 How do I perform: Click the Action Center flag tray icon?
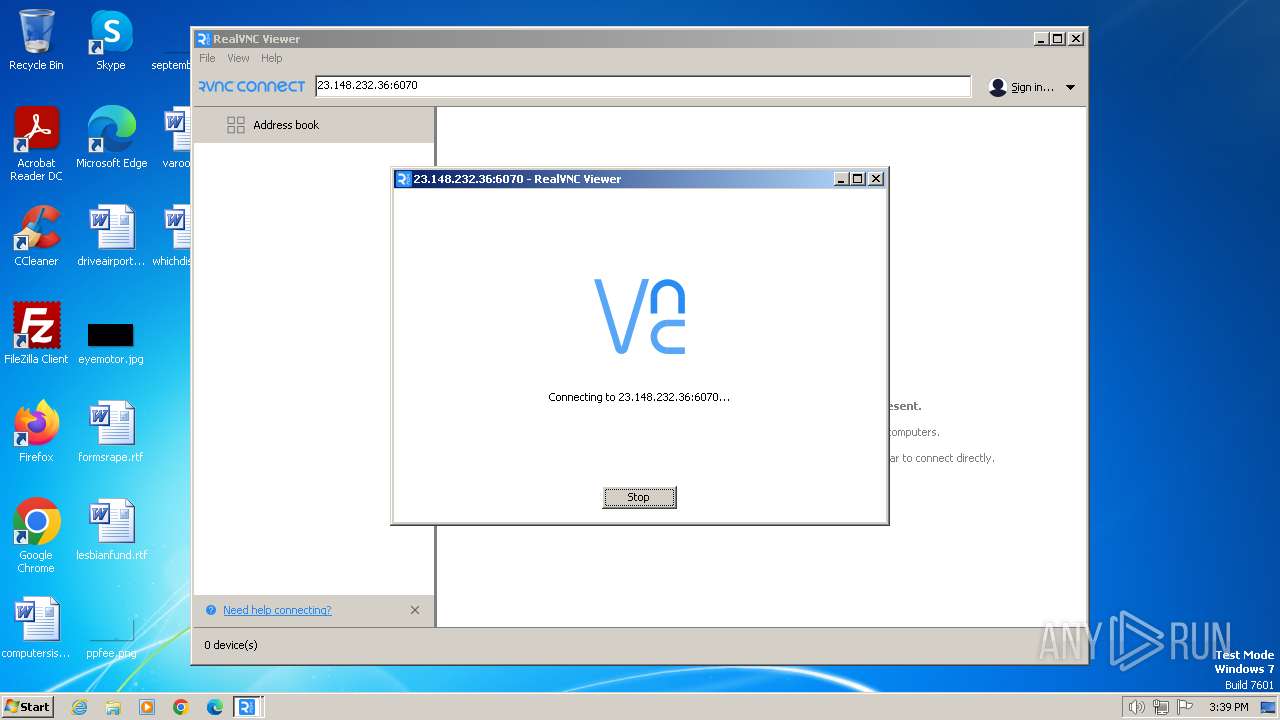(1186, 707)
